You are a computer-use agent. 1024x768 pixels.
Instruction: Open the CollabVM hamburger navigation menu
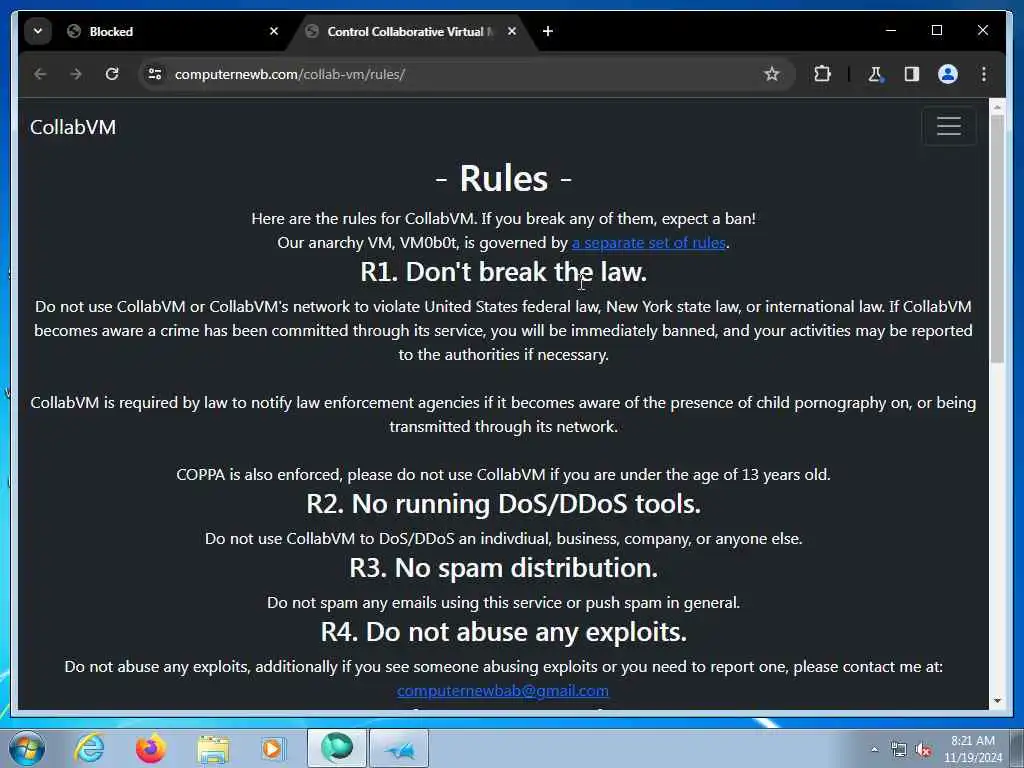point(949,126)
